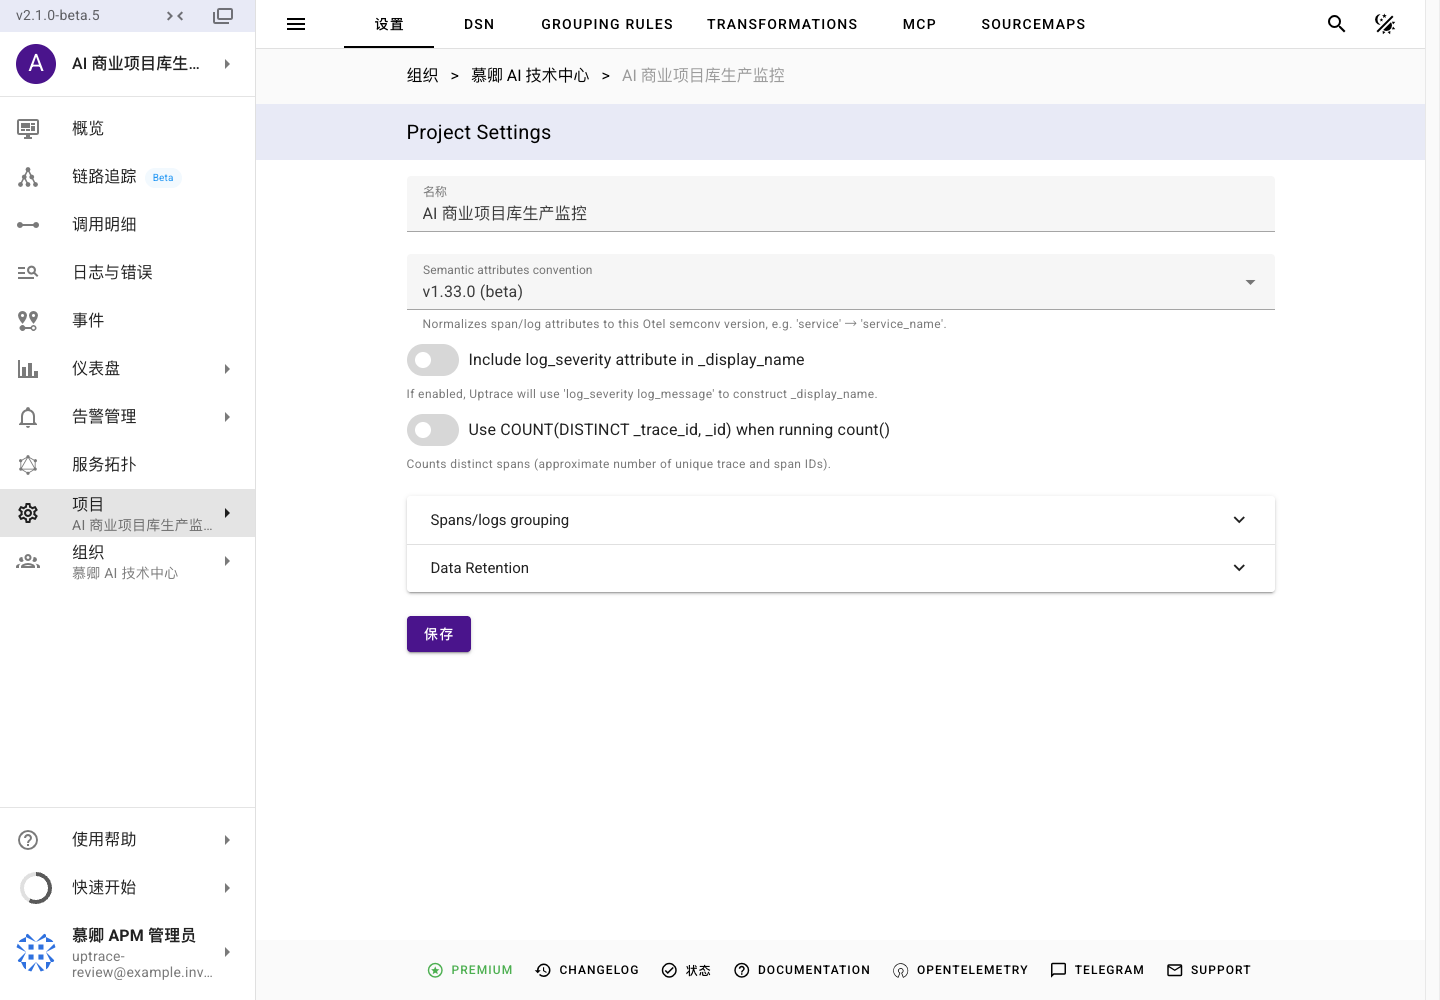Click the 组织 people icon

(x=28, y=561)
